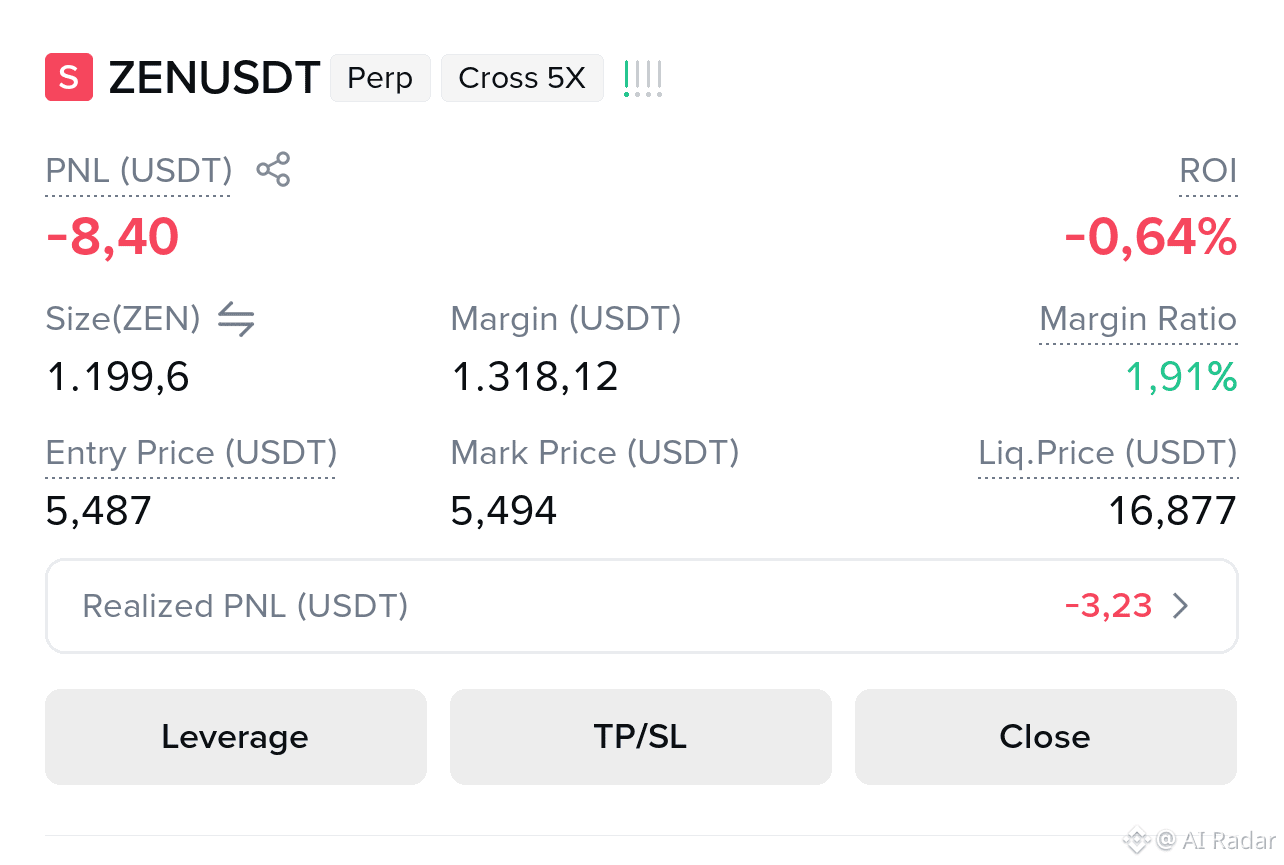
Task: Click the Margin Ratio label
Action: [1138, 320]
